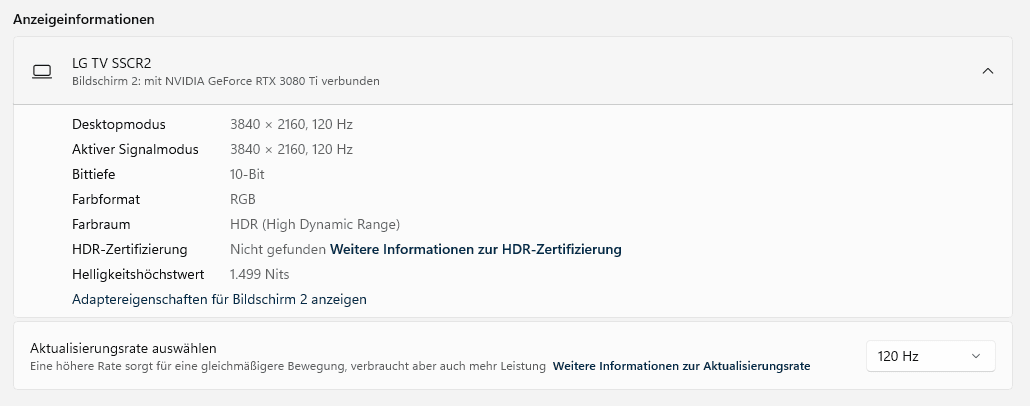Show Adaptereigenschaften für Bildschirm 2
Image resolution: width=1030 pixels, height=406 pixels.
point(219,299)
